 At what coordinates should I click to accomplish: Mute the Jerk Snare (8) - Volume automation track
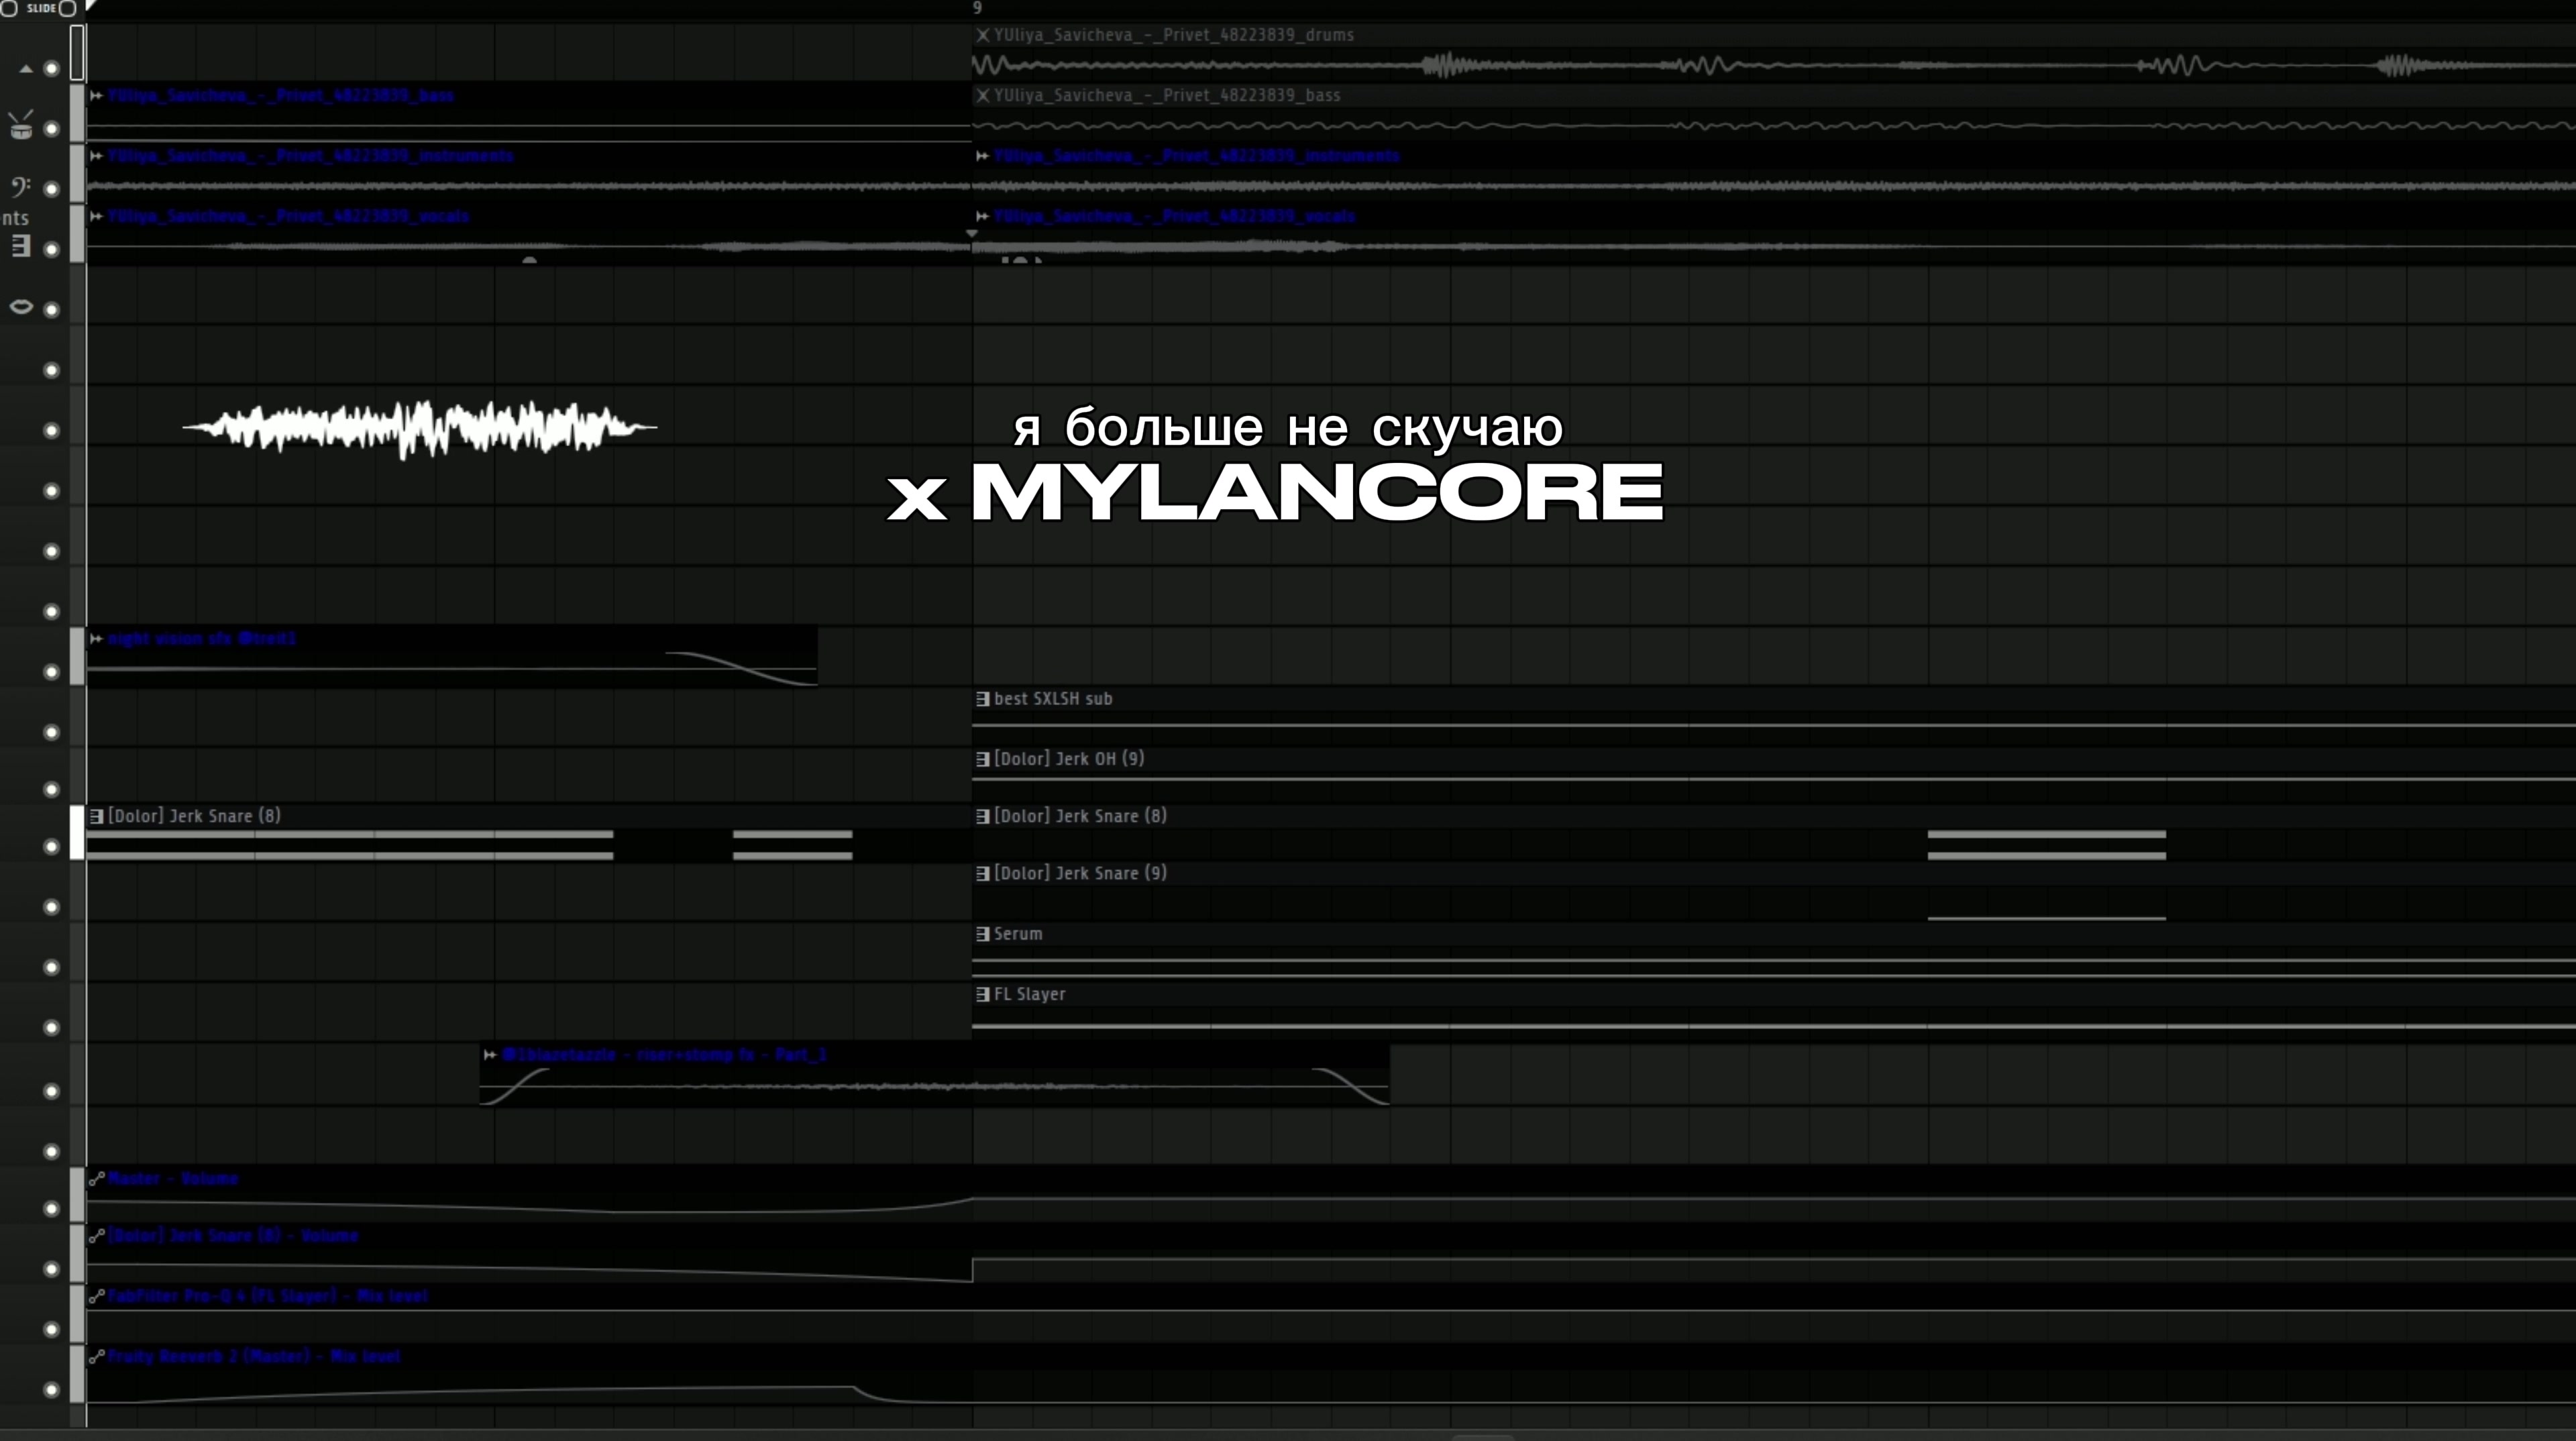51,1269
